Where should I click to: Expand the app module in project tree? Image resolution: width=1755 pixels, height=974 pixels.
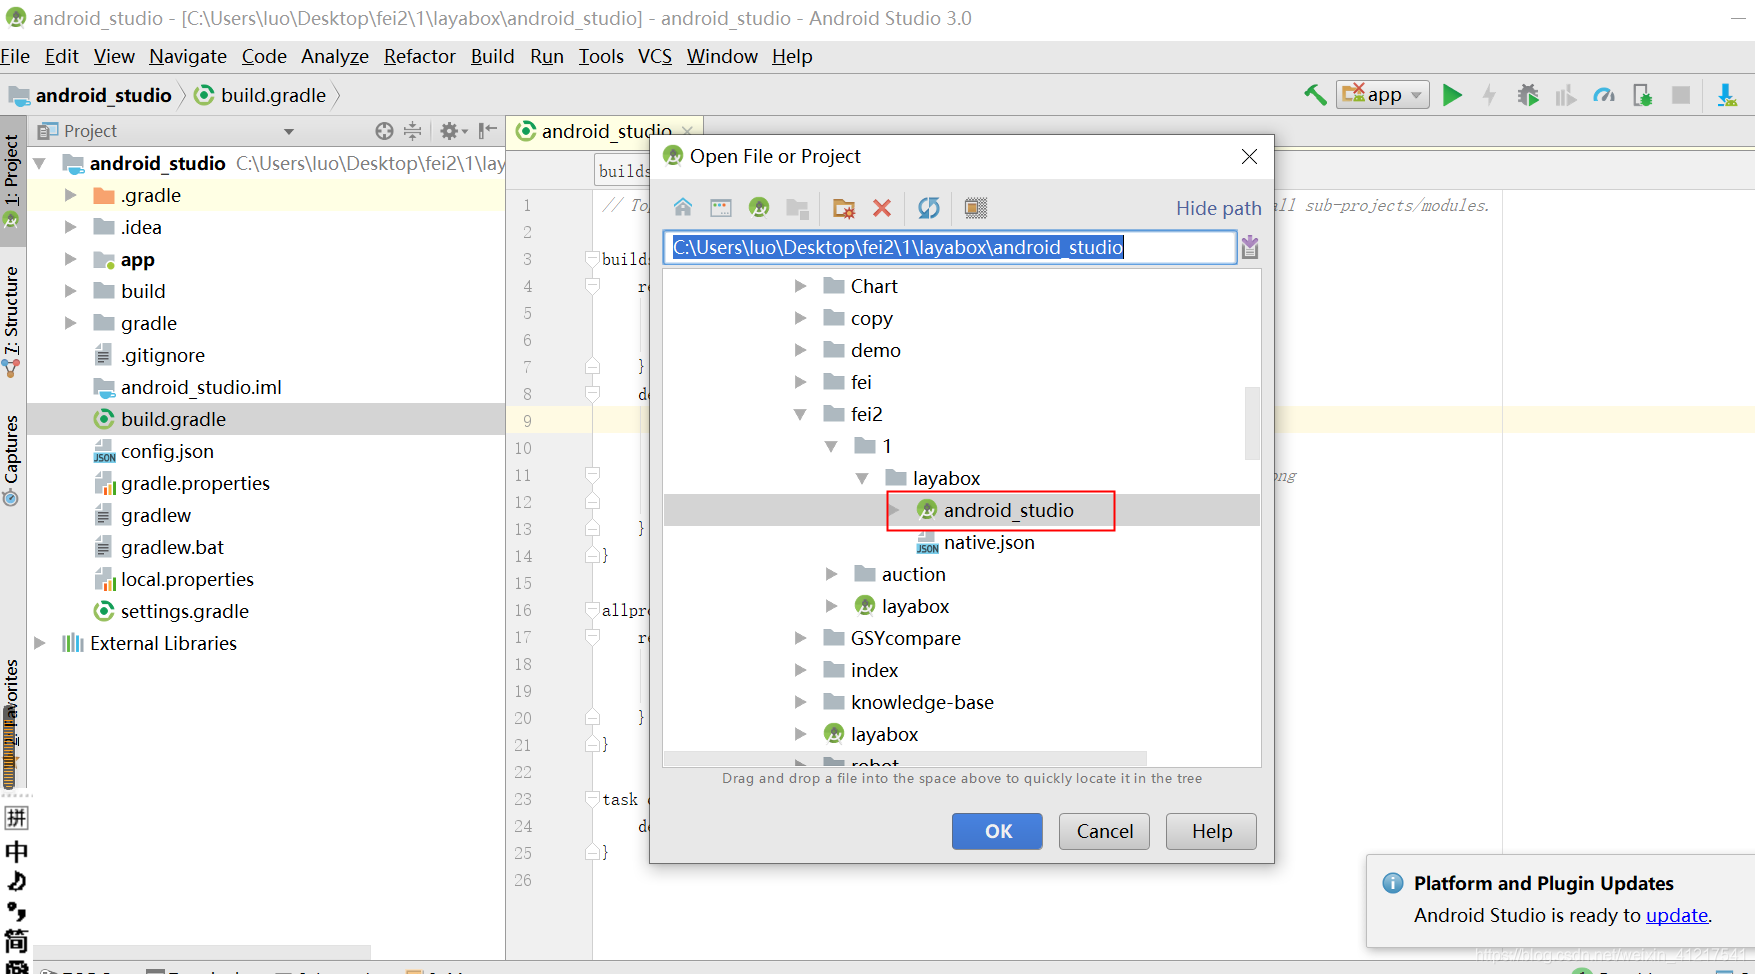click(71, 259)
